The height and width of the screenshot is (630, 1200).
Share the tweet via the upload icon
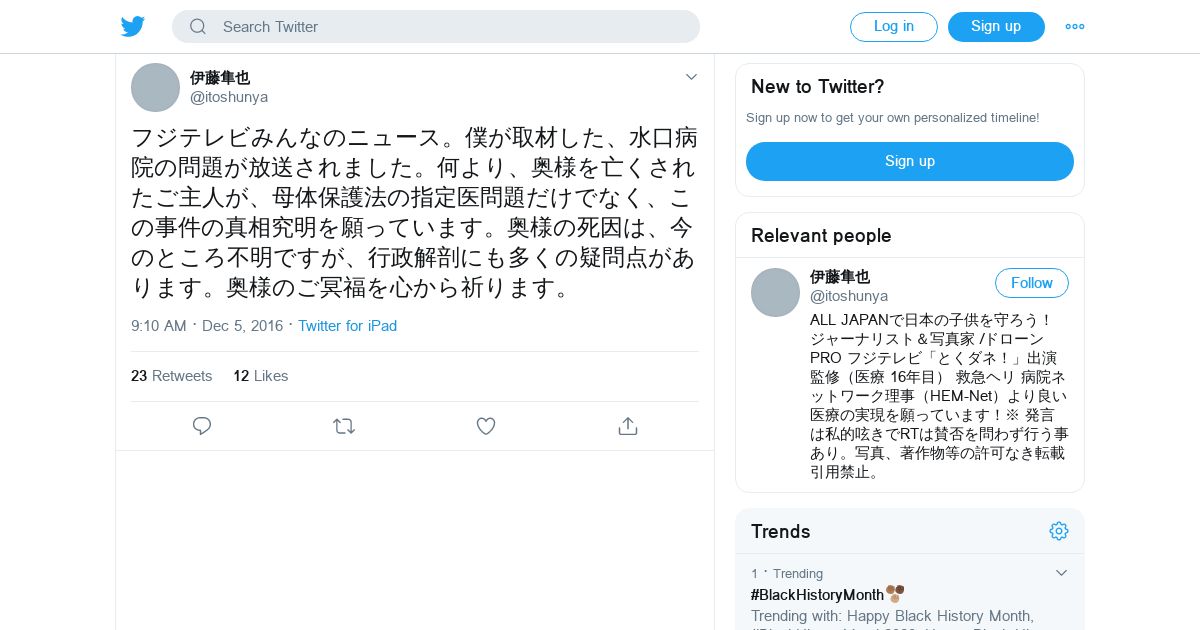[628, 426]
